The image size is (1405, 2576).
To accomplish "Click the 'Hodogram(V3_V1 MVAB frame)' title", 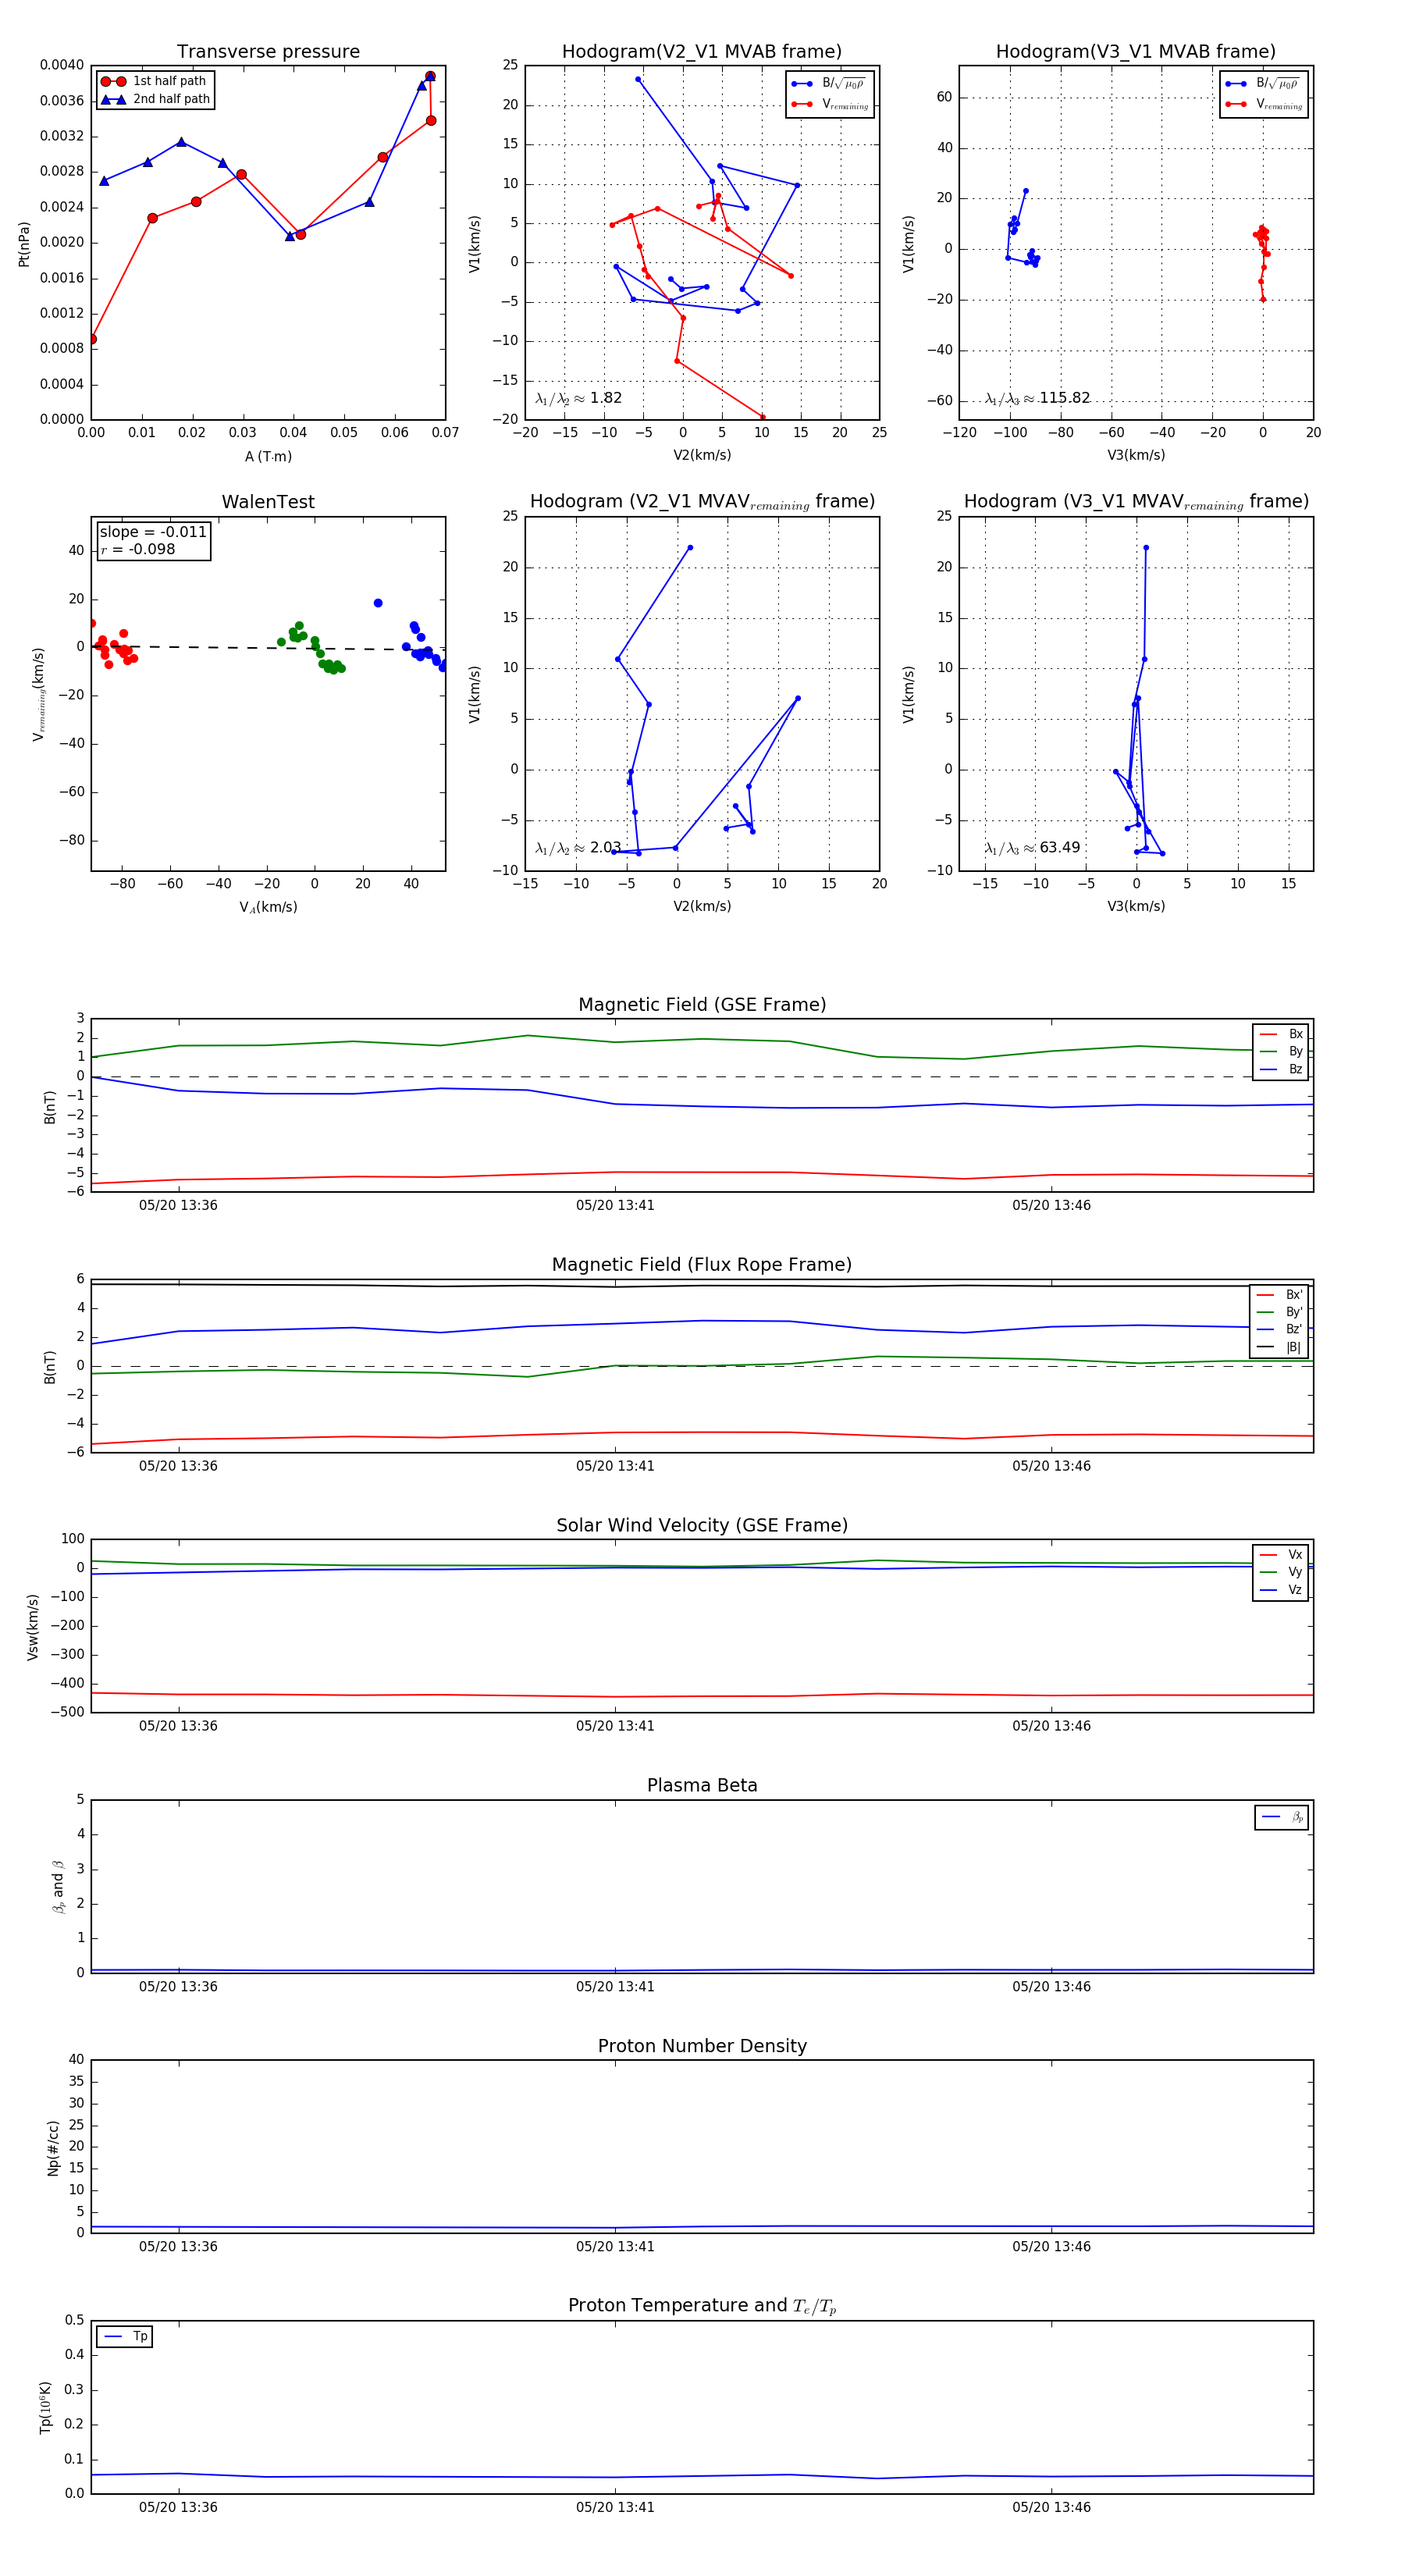I will coord(1135,52).
